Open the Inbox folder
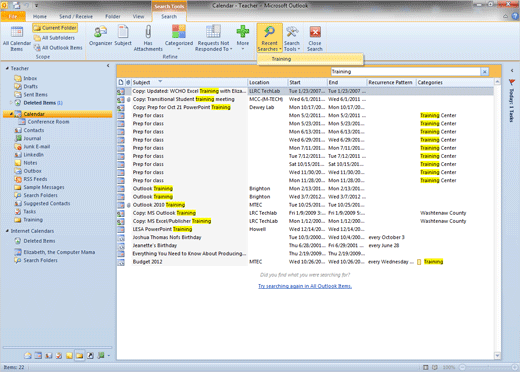The height and width of the screenshot is (372, 520). 30,78
